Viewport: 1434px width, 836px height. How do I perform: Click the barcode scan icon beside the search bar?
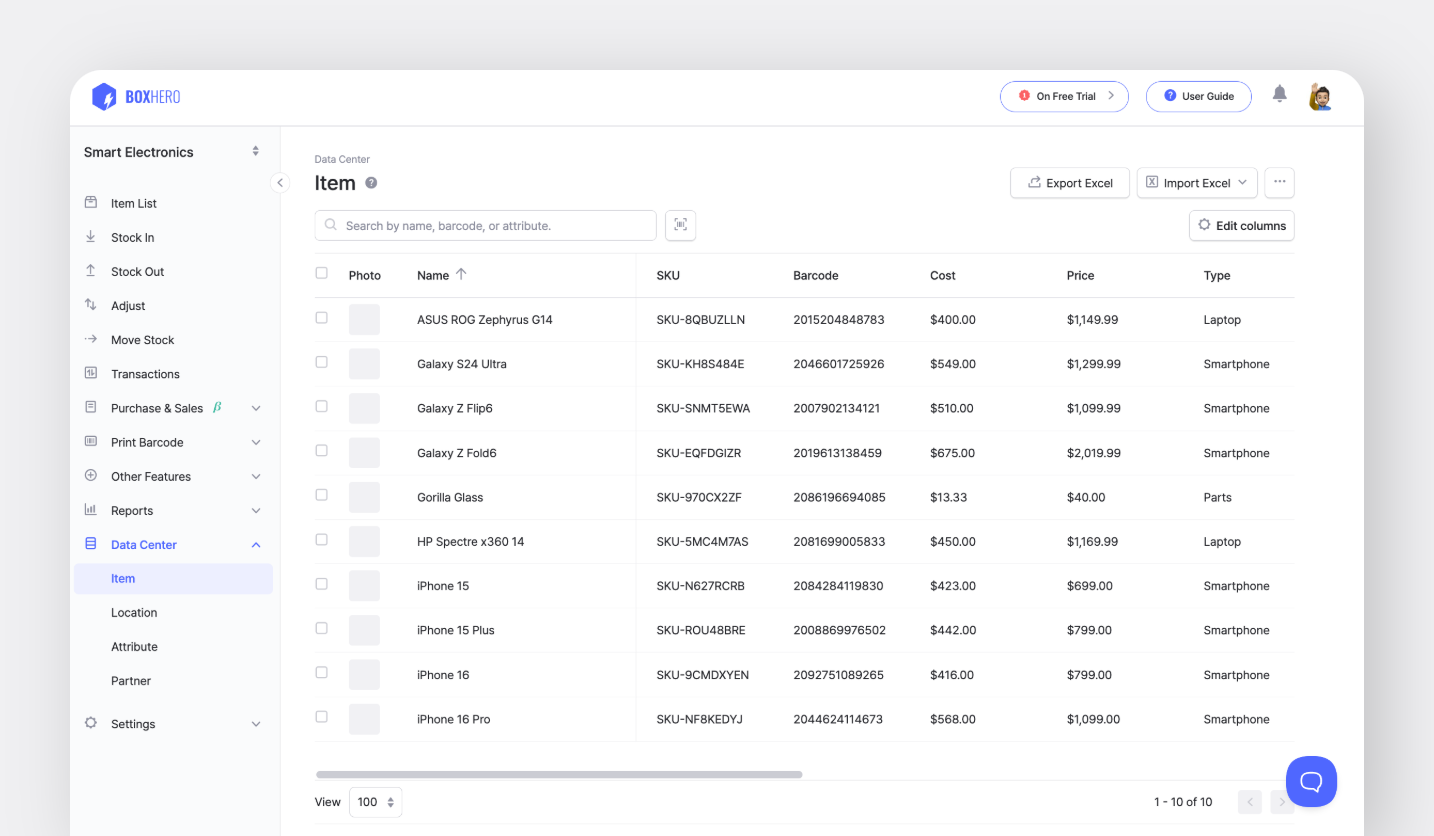click(680, 225)
